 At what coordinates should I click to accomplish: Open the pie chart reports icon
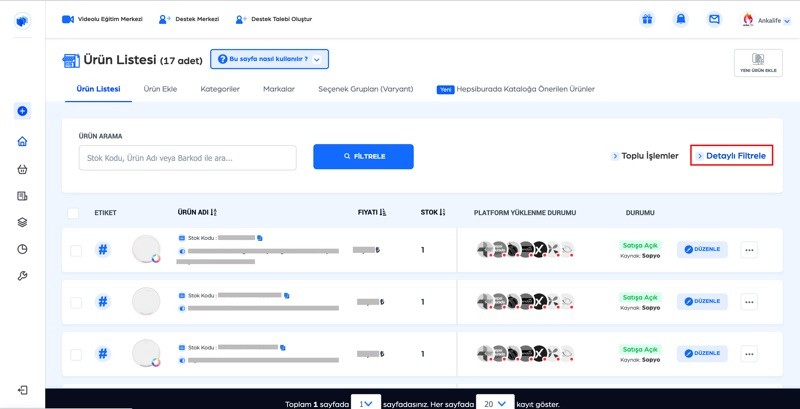point(22,249)
